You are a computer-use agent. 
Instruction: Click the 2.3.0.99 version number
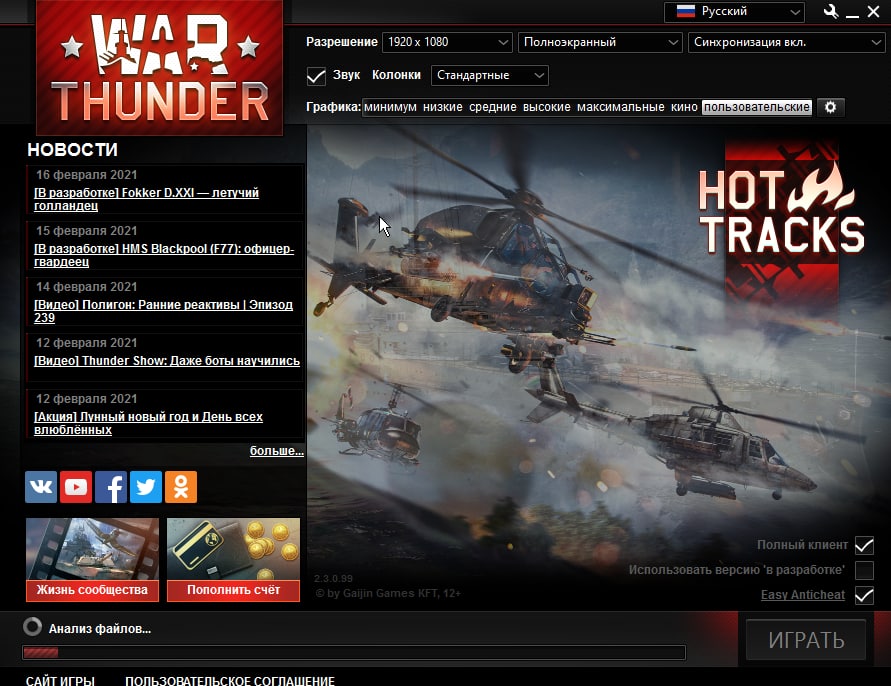334,579
